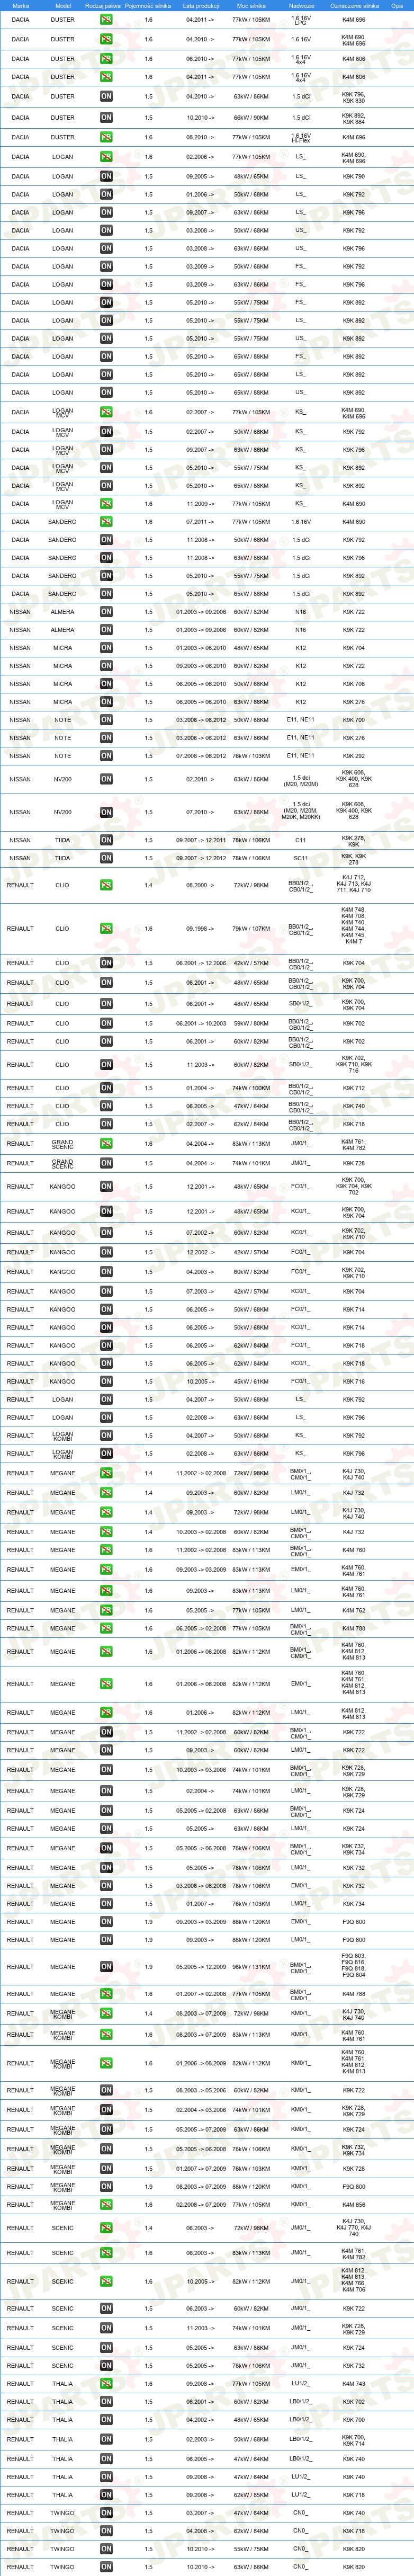
Task: Select the K4M 743 engine code cell
Action: 354,2383
